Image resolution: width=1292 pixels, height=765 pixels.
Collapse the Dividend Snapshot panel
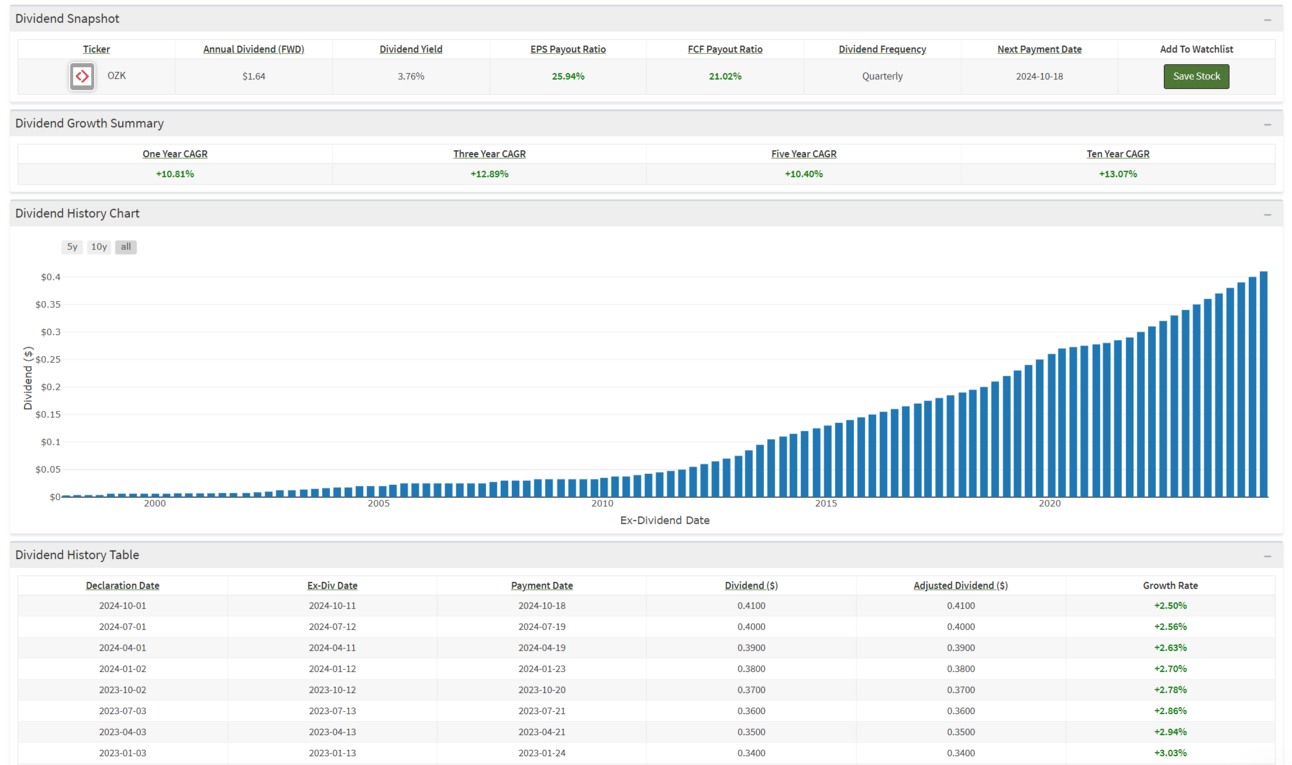pos(1267,20)
